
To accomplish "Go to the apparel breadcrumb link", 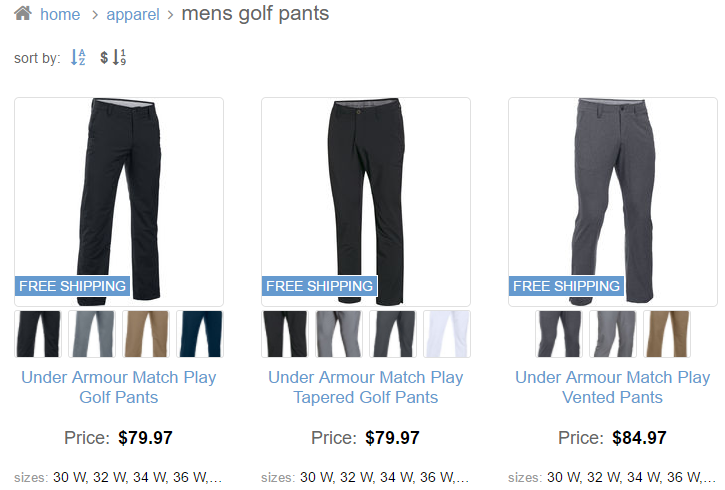I will tap(133, 14).
